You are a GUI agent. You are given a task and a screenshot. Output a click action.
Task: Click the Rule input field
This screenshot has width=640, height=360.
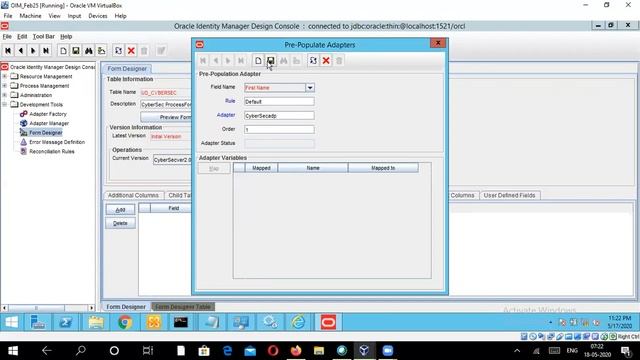[279, 102]
